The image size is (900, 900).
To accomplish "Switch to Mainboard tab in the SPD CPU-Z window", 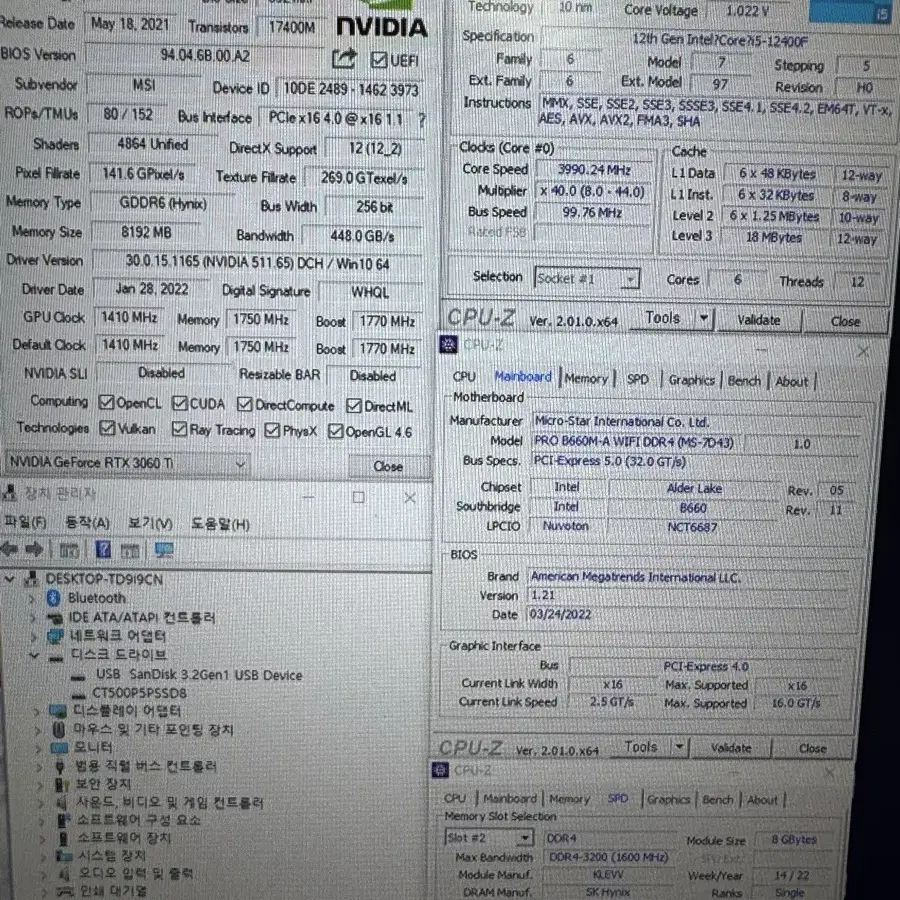I will (x=510, y=798).
